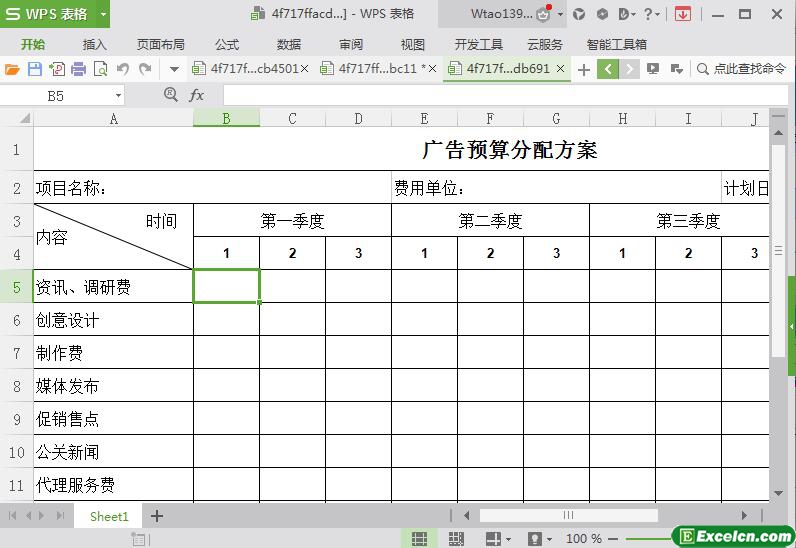Click the red download update icon
Viewport: 796px width, 548px height.
coord(683,14)
